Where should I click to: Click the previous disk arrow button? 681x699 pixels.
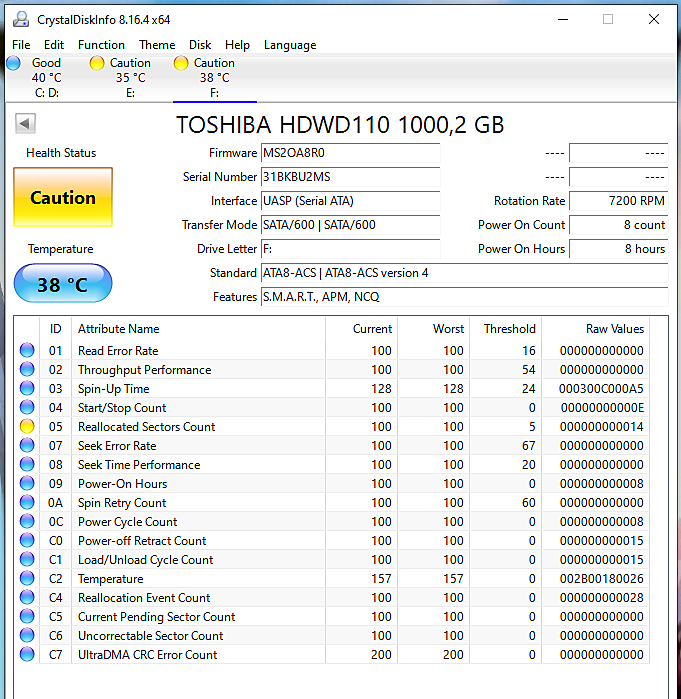coord(25,123)
